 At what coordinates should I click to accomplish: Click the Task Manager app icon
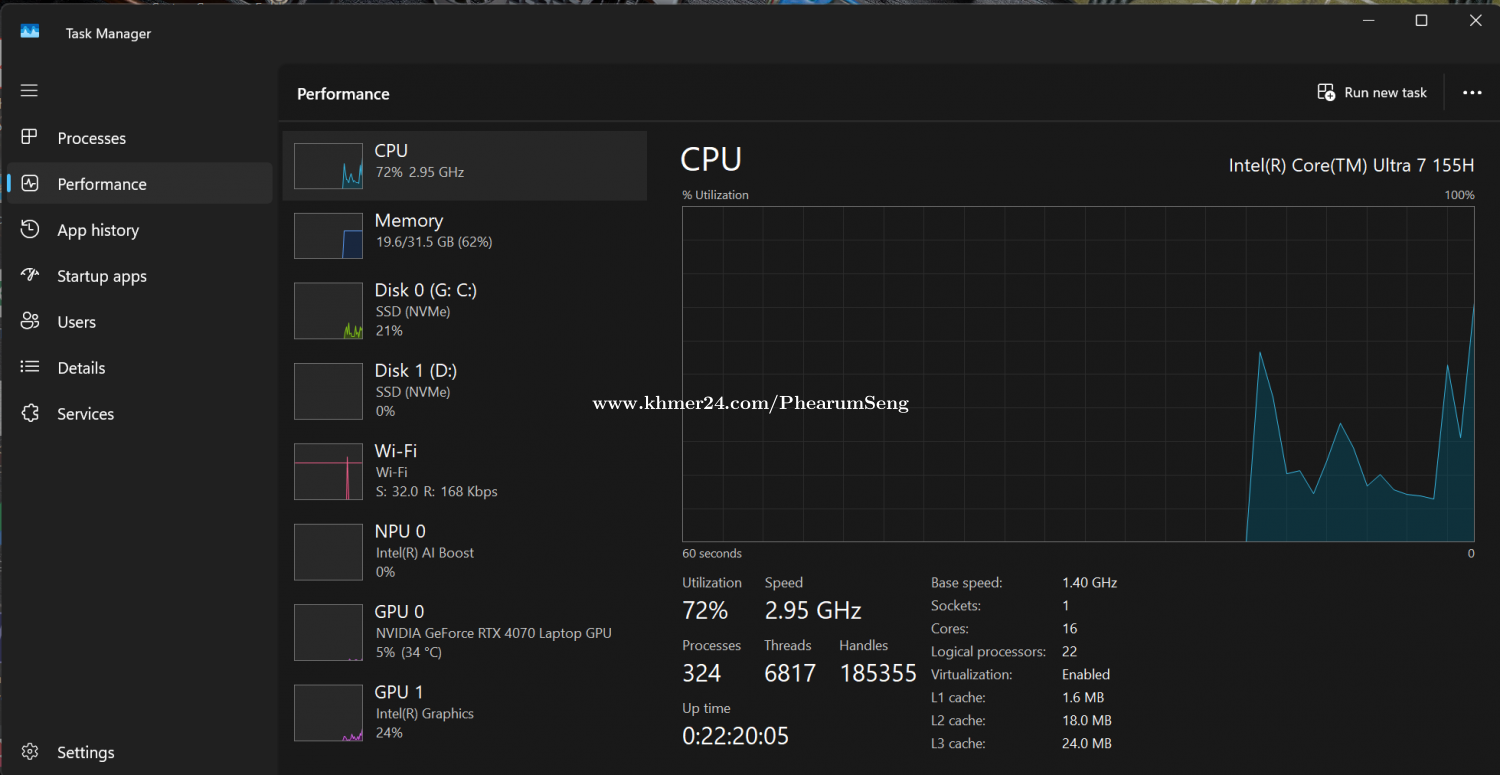point(30,32)
